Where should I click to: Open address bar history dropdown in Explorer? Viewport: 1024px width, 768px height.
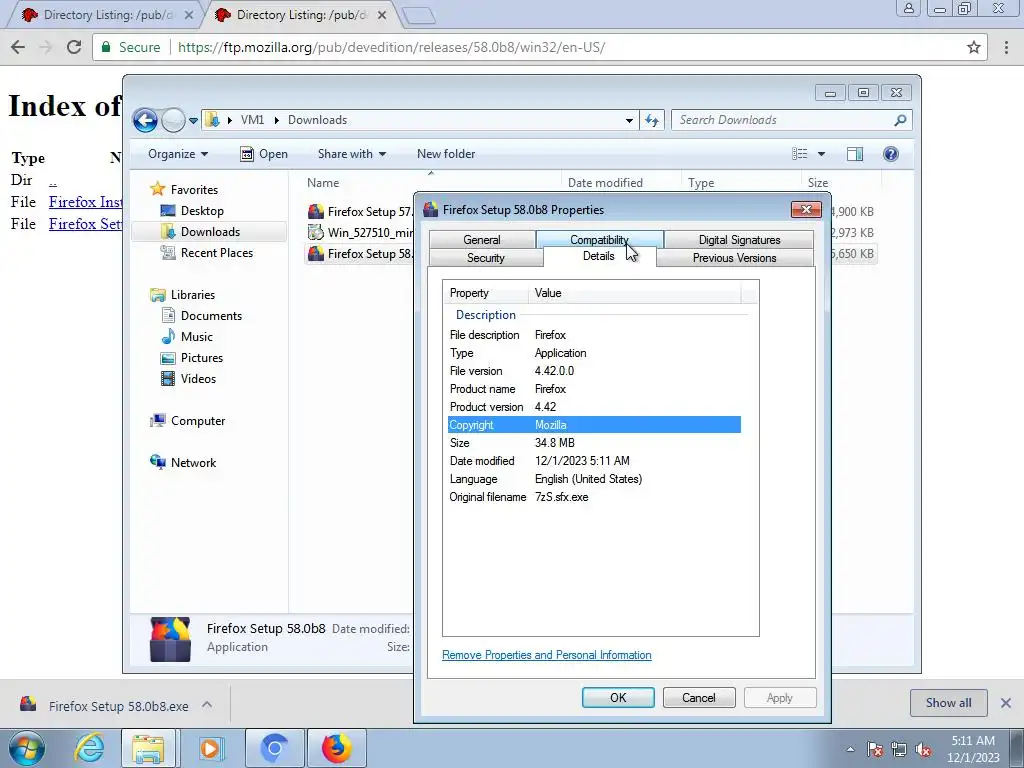[629, 120]
